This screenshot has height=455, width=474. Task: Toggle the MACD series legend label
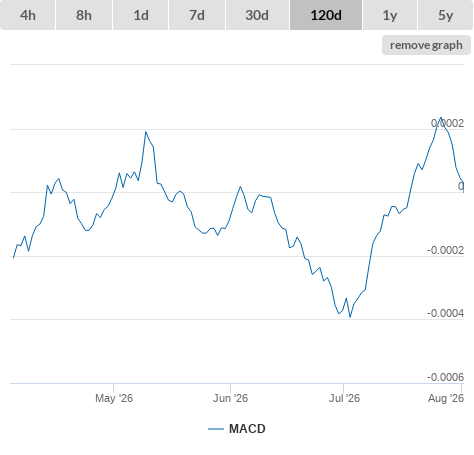pyautogui.click(x=247, y=429)
